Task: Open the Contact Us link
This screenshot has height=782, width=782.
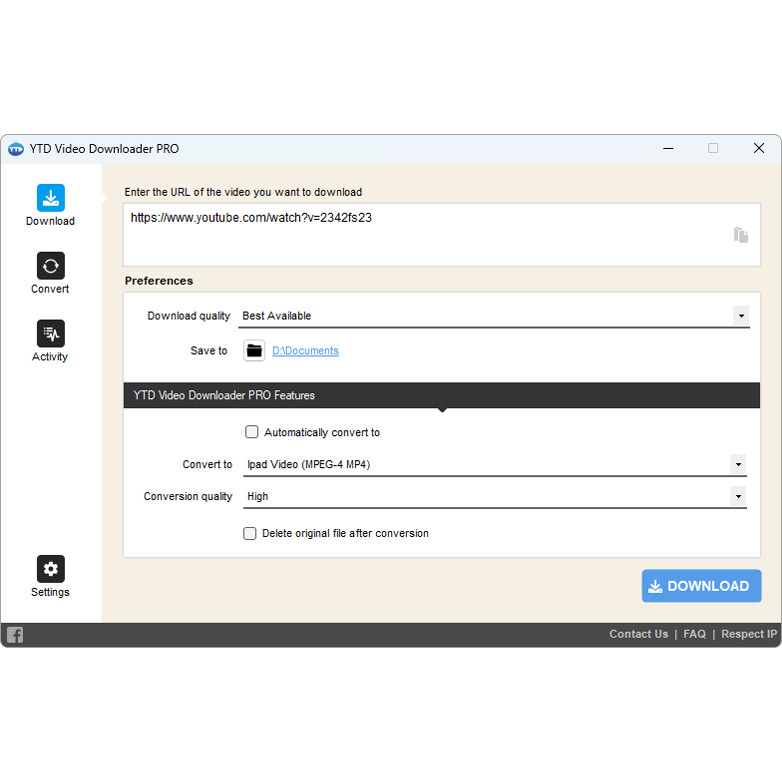Action: click(x=638, y=634)
